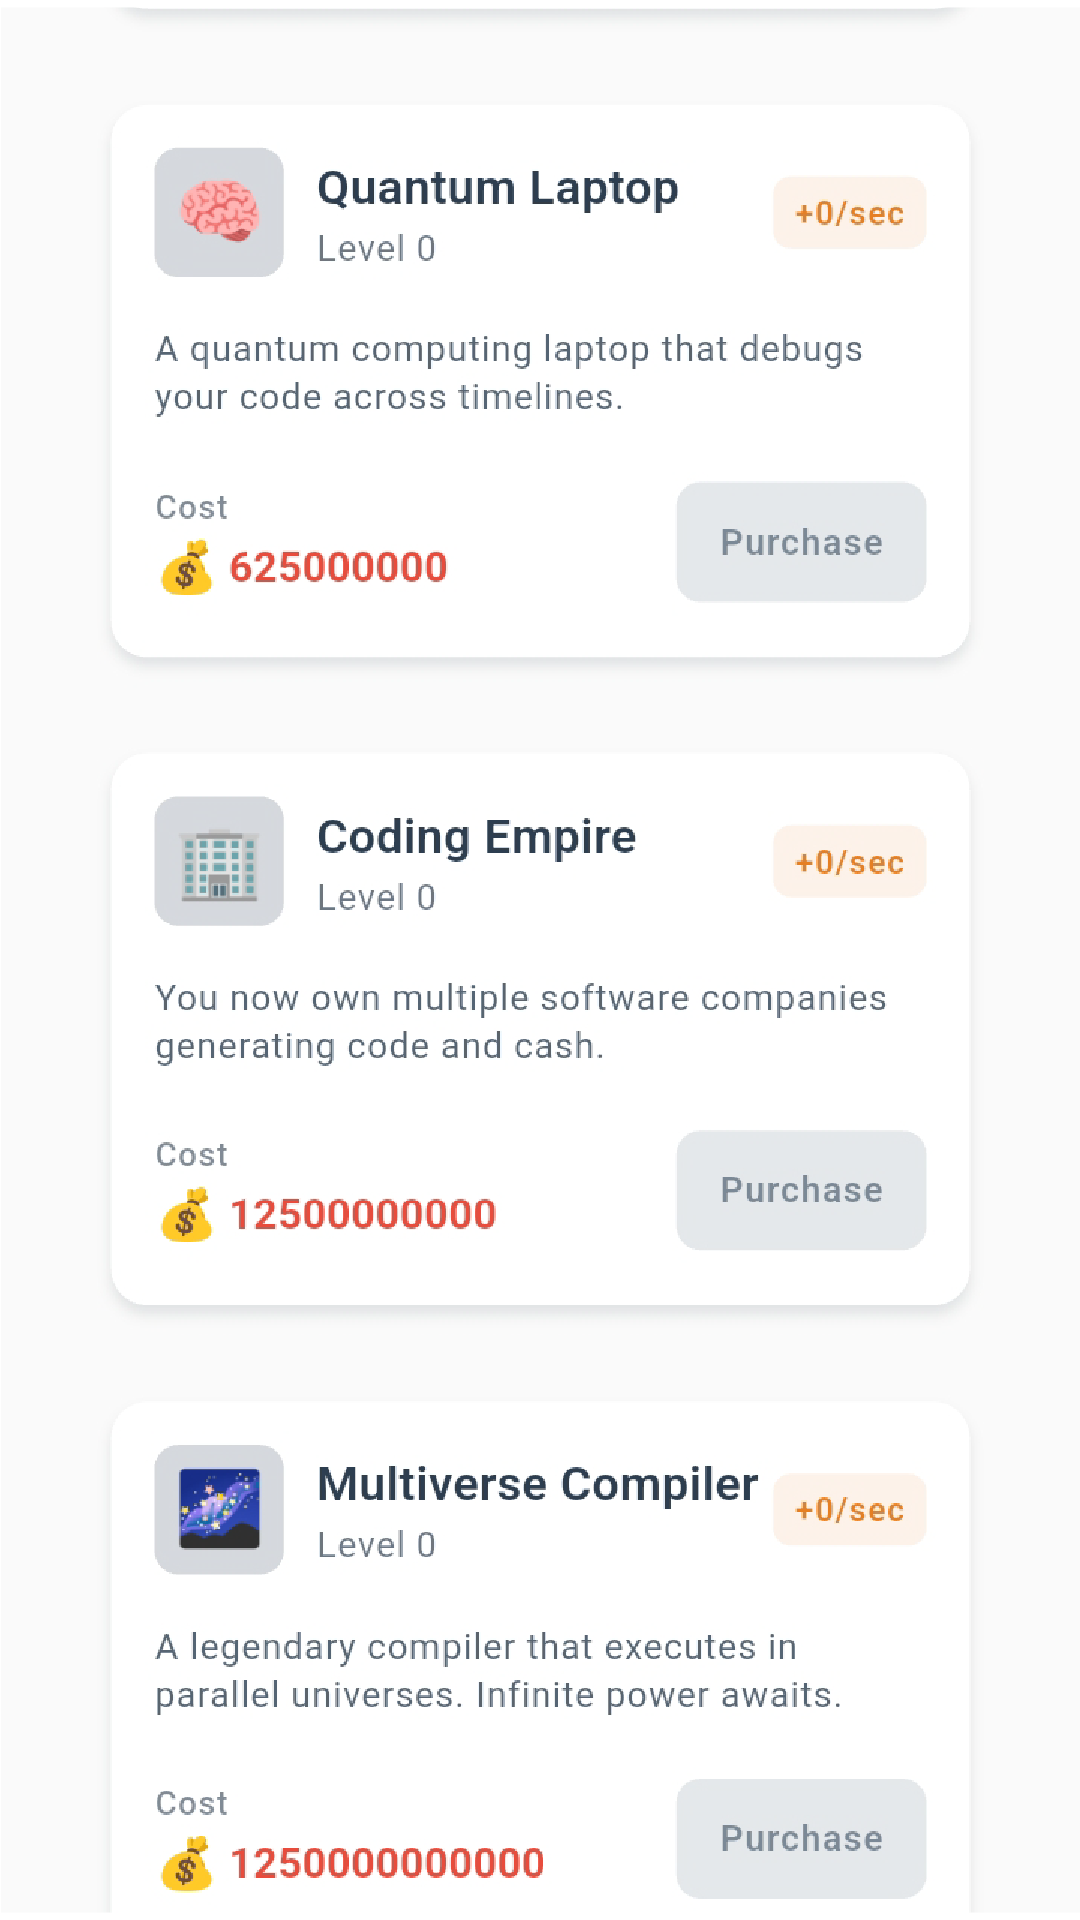This screenshot has width=1080, height=1920.
Task: Purchase the Multiverse Compiler upgrade
Action: point(800,1838)
